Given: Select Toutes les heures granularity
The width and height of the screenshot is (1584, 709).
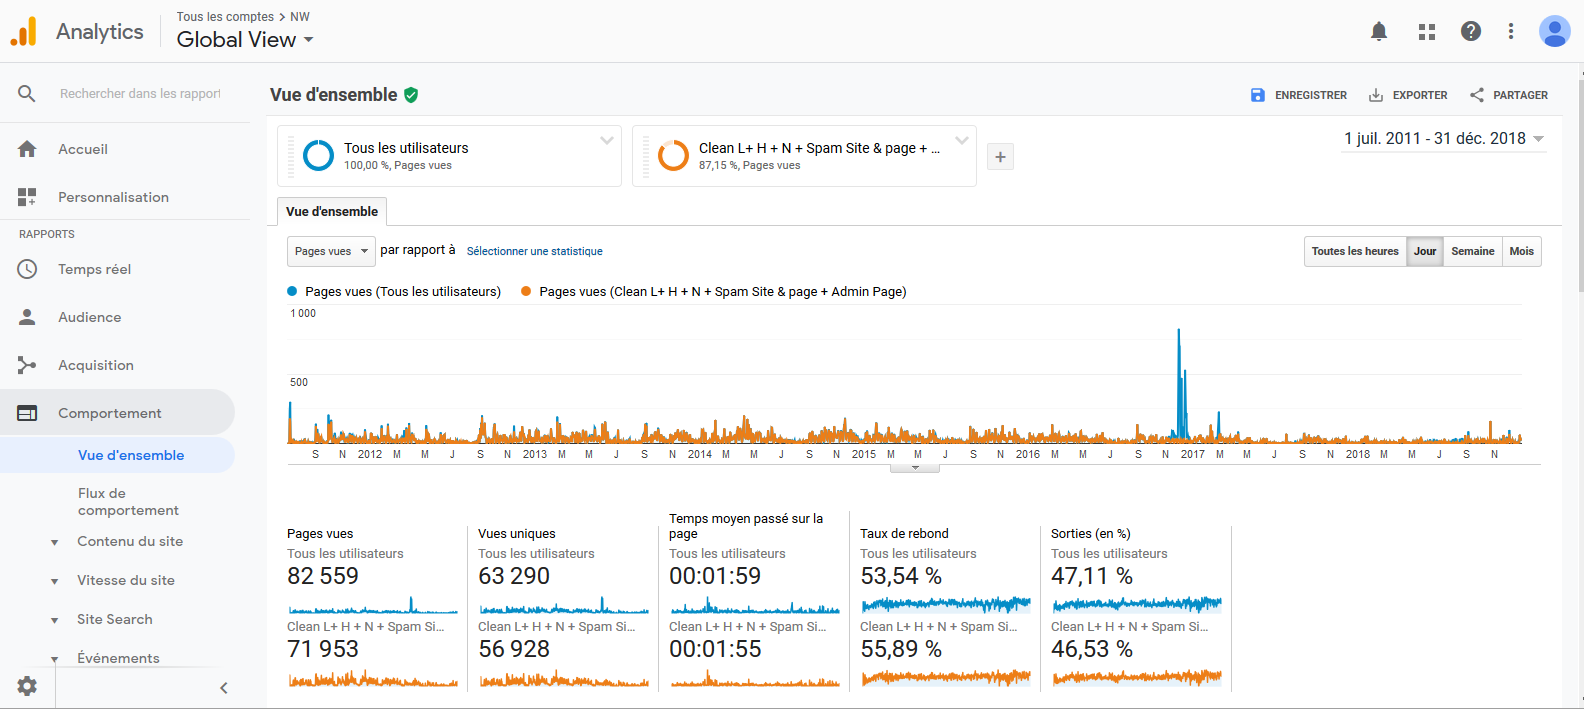Looking at the screenshot, I should pyautogui.click(x=1354, y=251).
